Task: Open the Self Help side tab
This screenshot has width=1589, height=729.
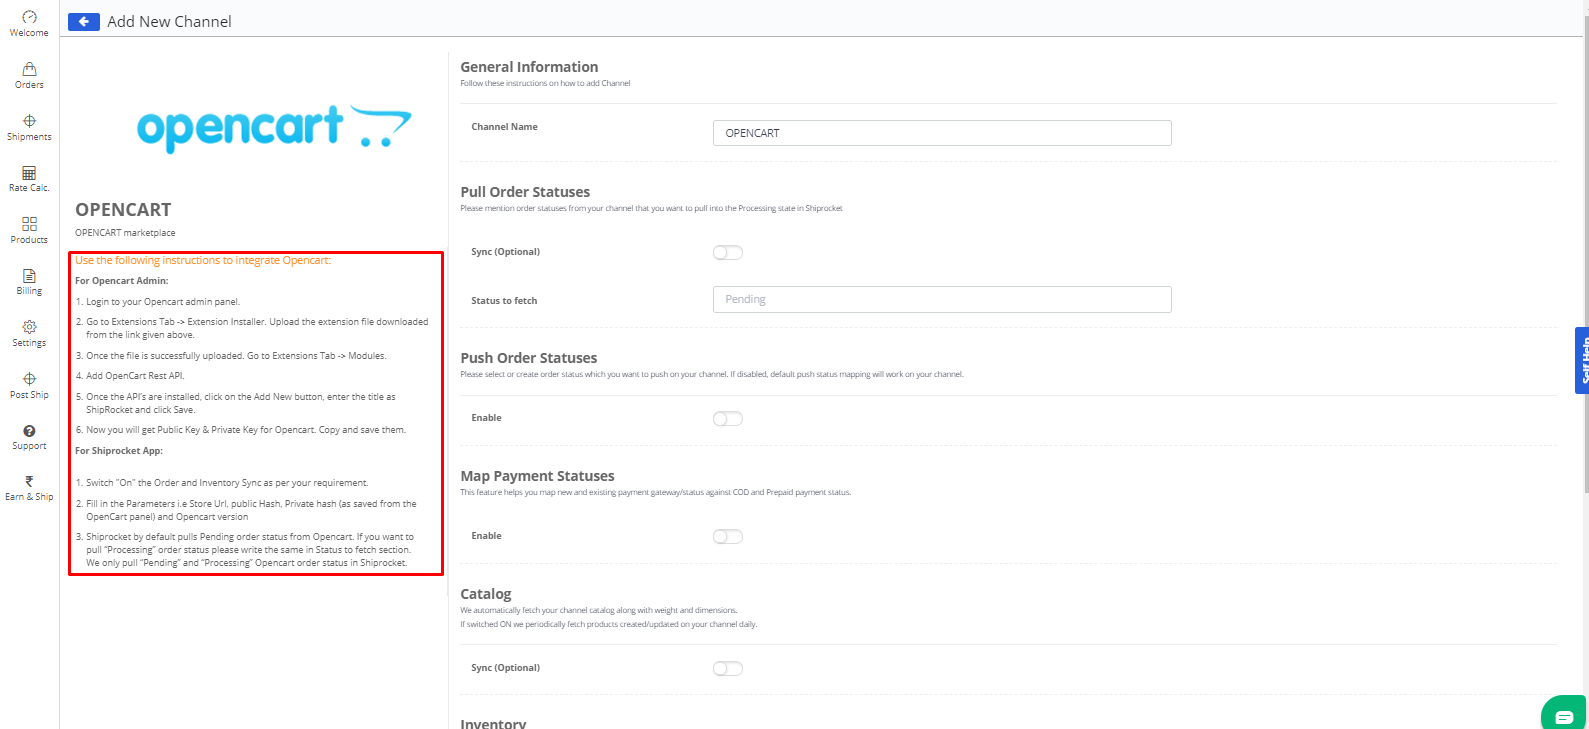Action: (x=1582, y=360)
